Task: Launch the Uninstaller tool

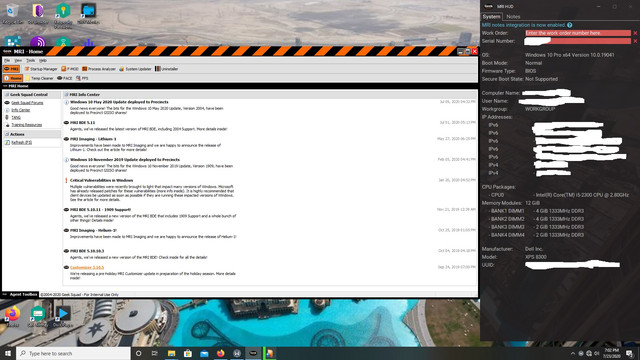Action: pos(167,69)
